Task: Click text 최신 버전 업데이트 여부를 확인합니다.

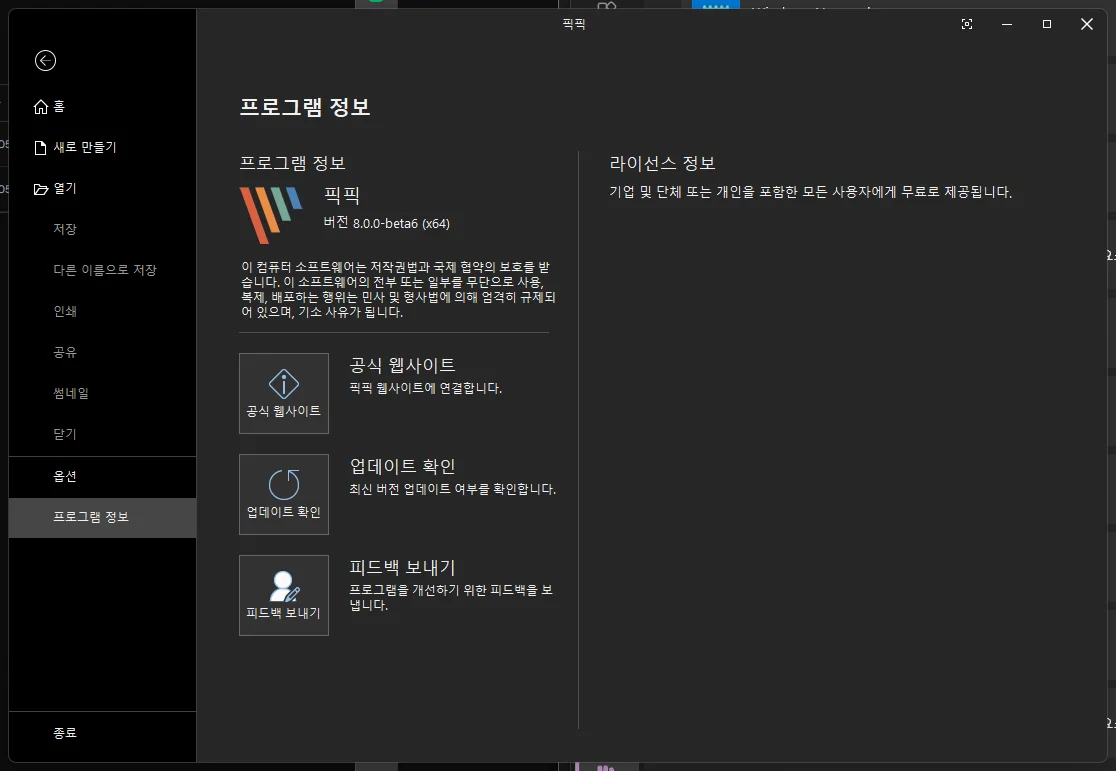Action: click(453, 490)
